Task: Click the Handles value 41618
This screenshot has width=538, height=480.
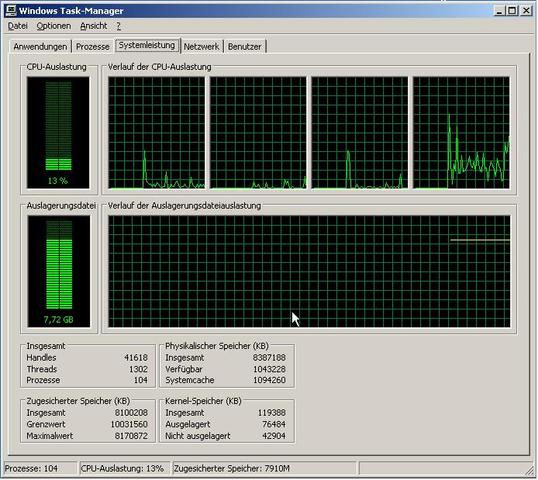Action: 136,358
